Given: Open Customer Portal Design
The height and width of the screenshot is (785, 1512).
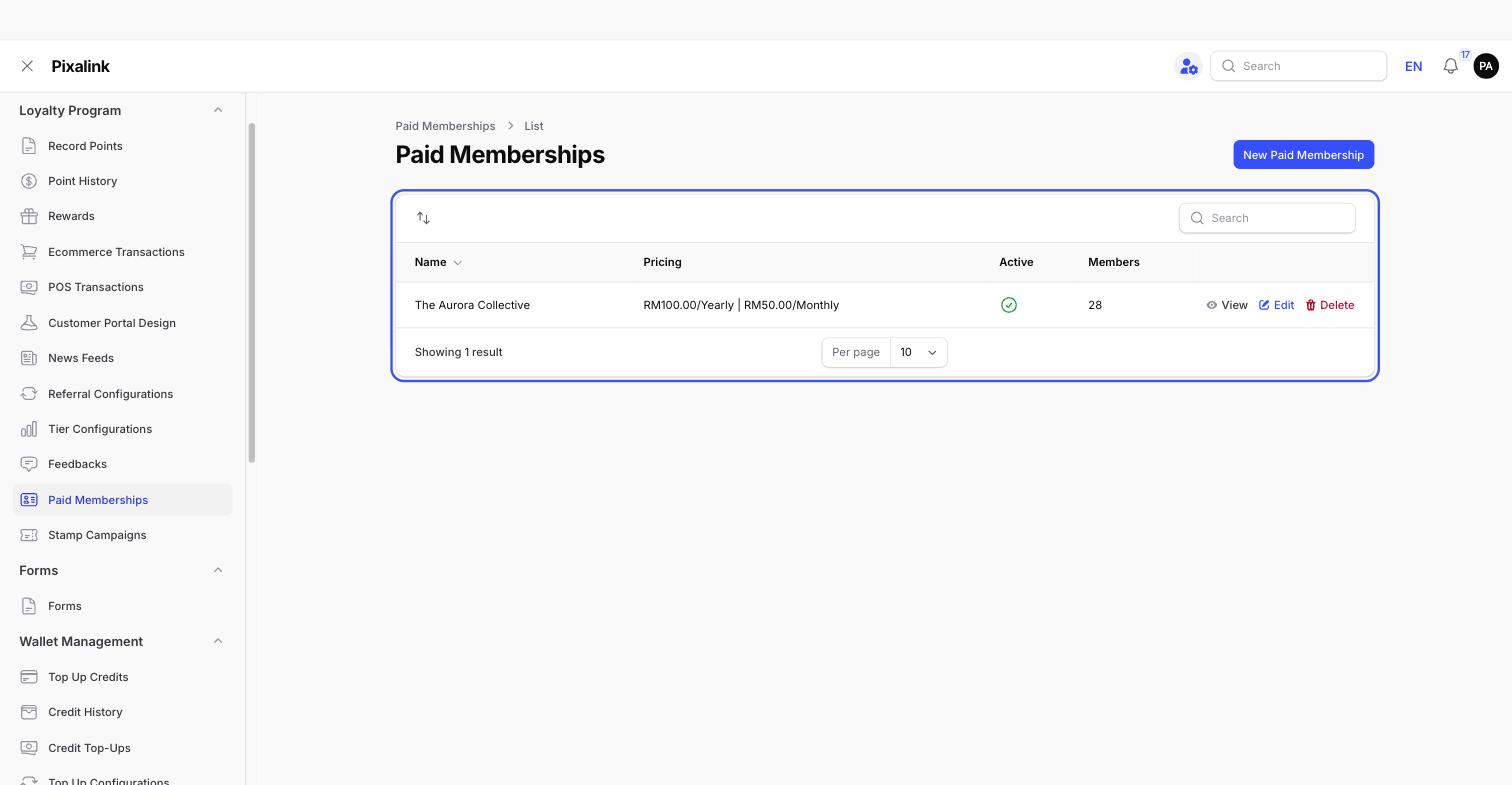Looking at the screenshot, I should coord(123,323).
